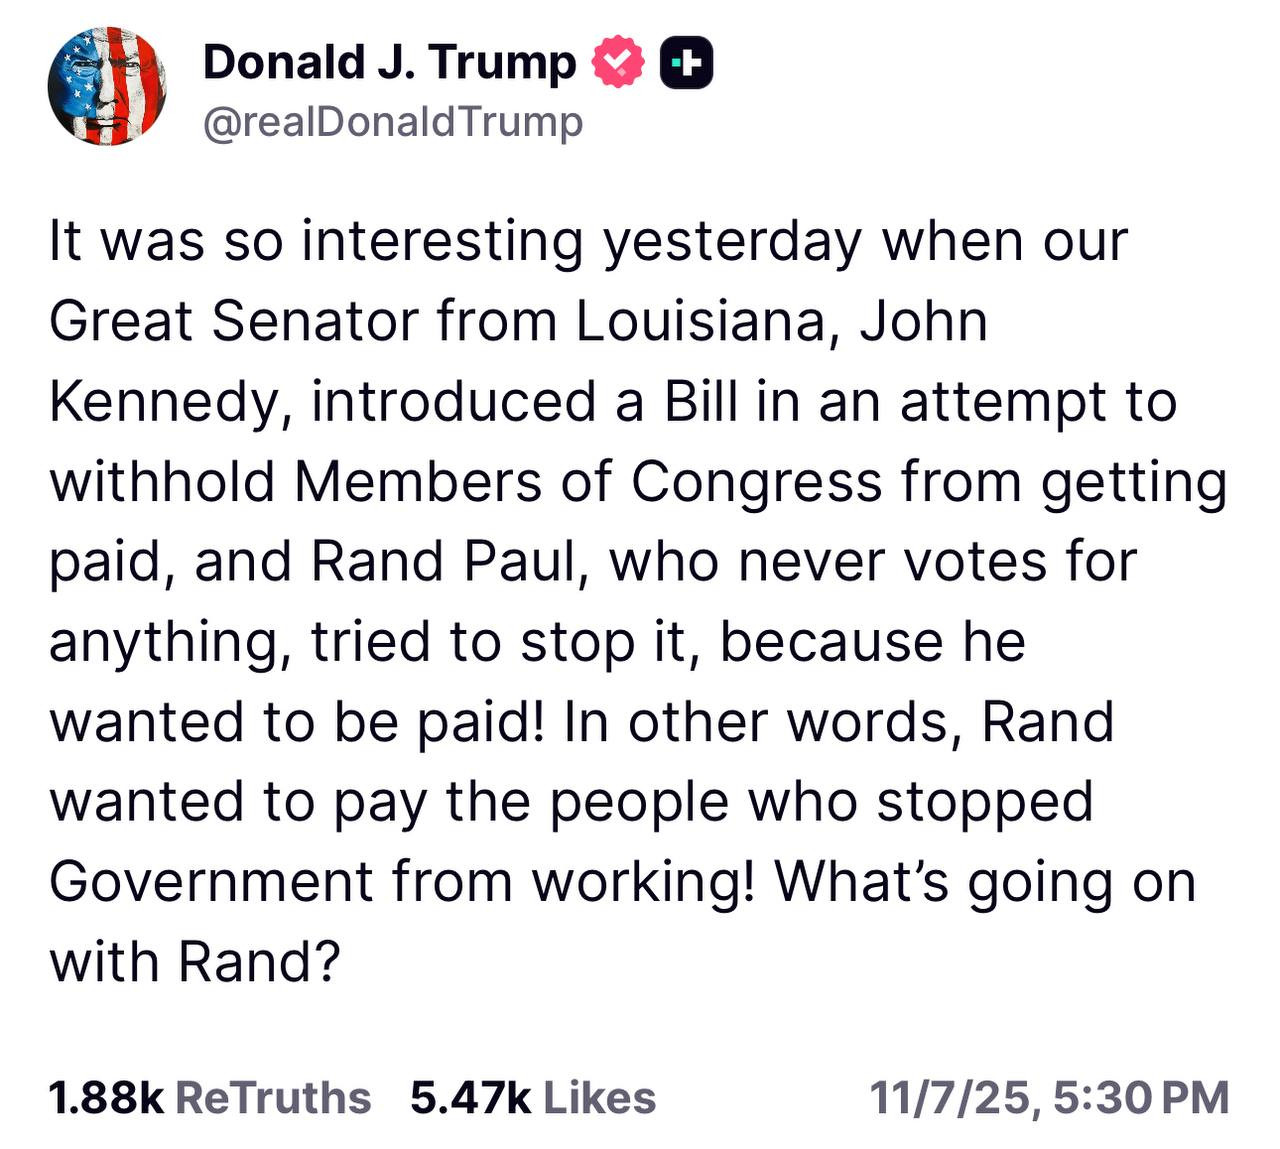Open the Donald J. Trump display name
Screen dimensions: 1280x1149
[x=389, y=62]
